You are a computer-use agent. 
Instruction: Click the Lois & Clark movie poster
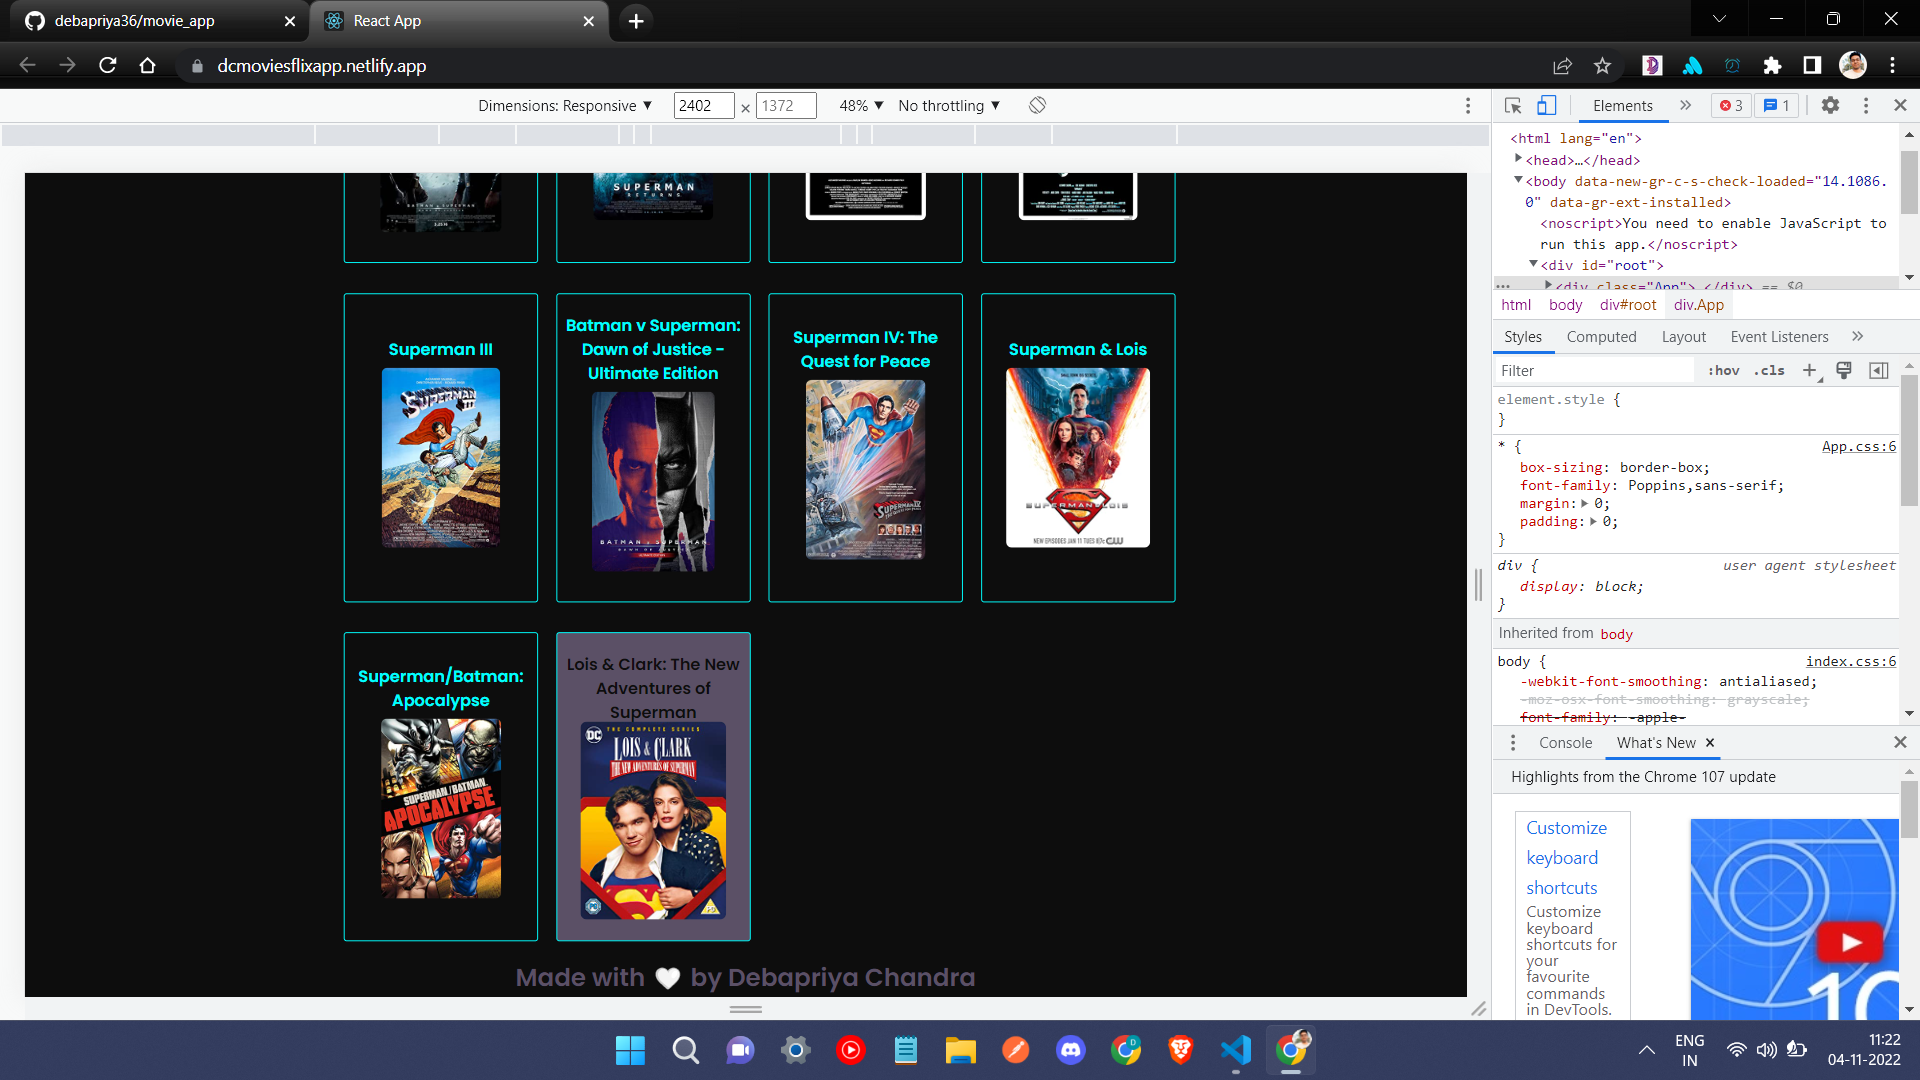pyautogui.click(x=653, y=820)
